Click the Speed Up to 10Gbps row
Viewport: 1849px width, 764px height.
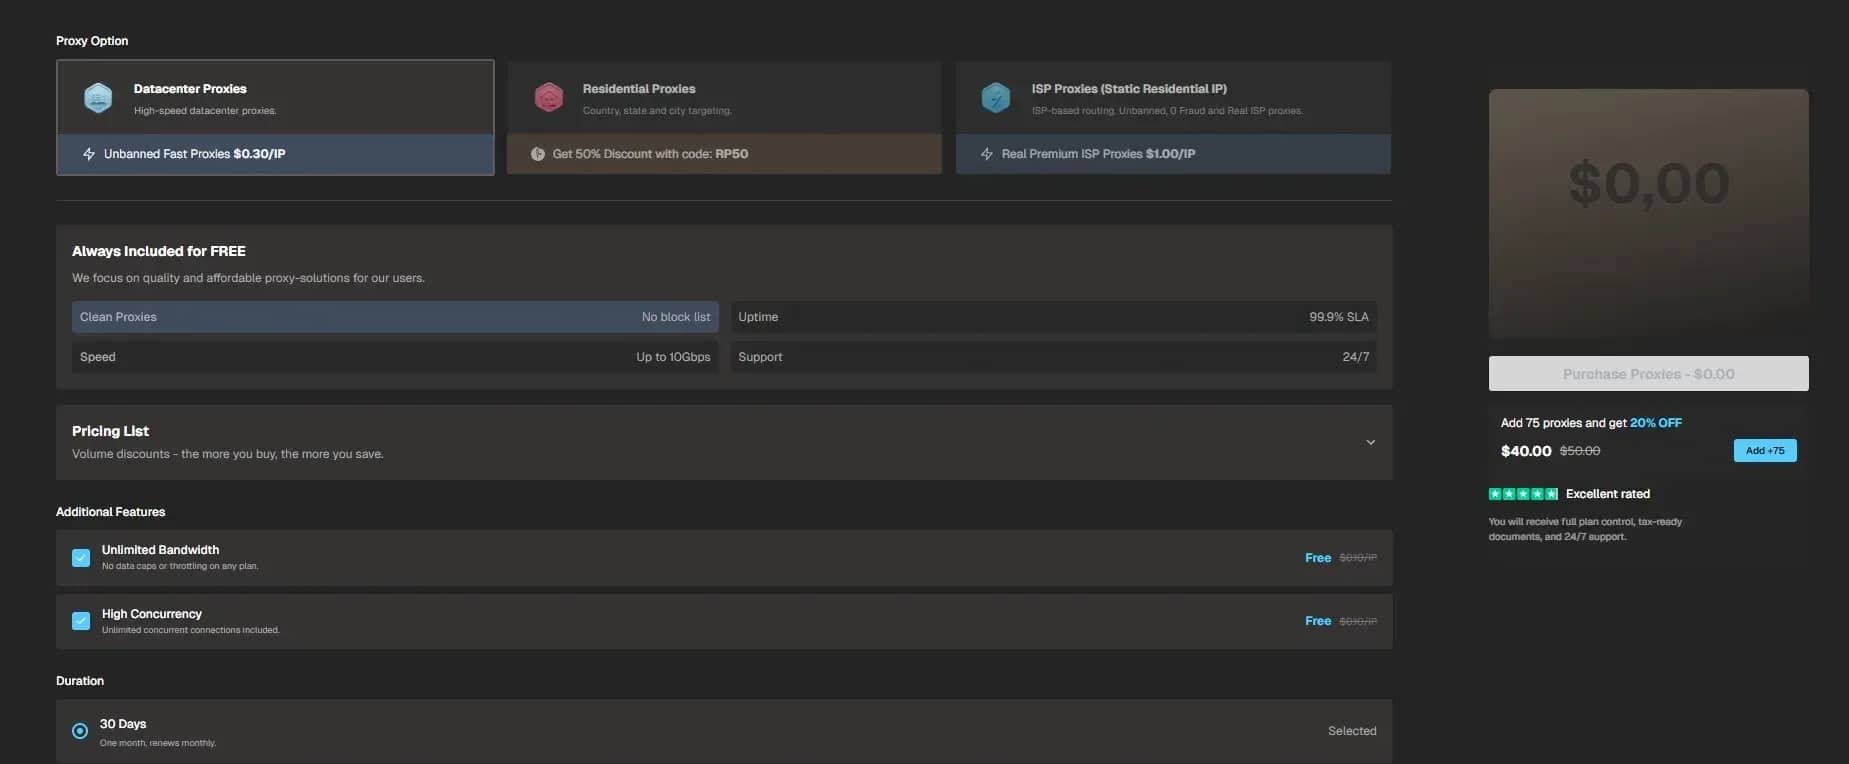[395, 357]
